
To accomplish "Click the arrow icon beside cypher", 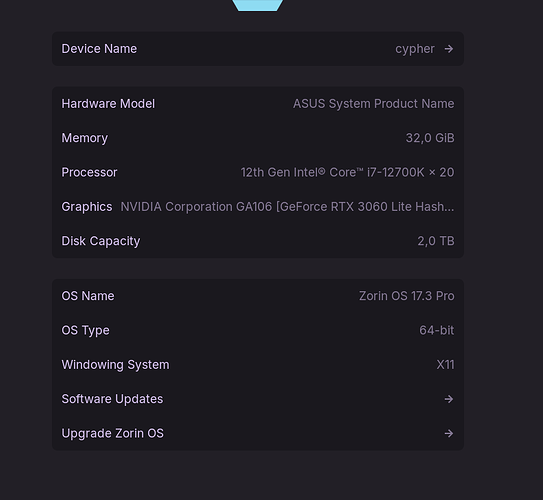I will coord(449,49).
